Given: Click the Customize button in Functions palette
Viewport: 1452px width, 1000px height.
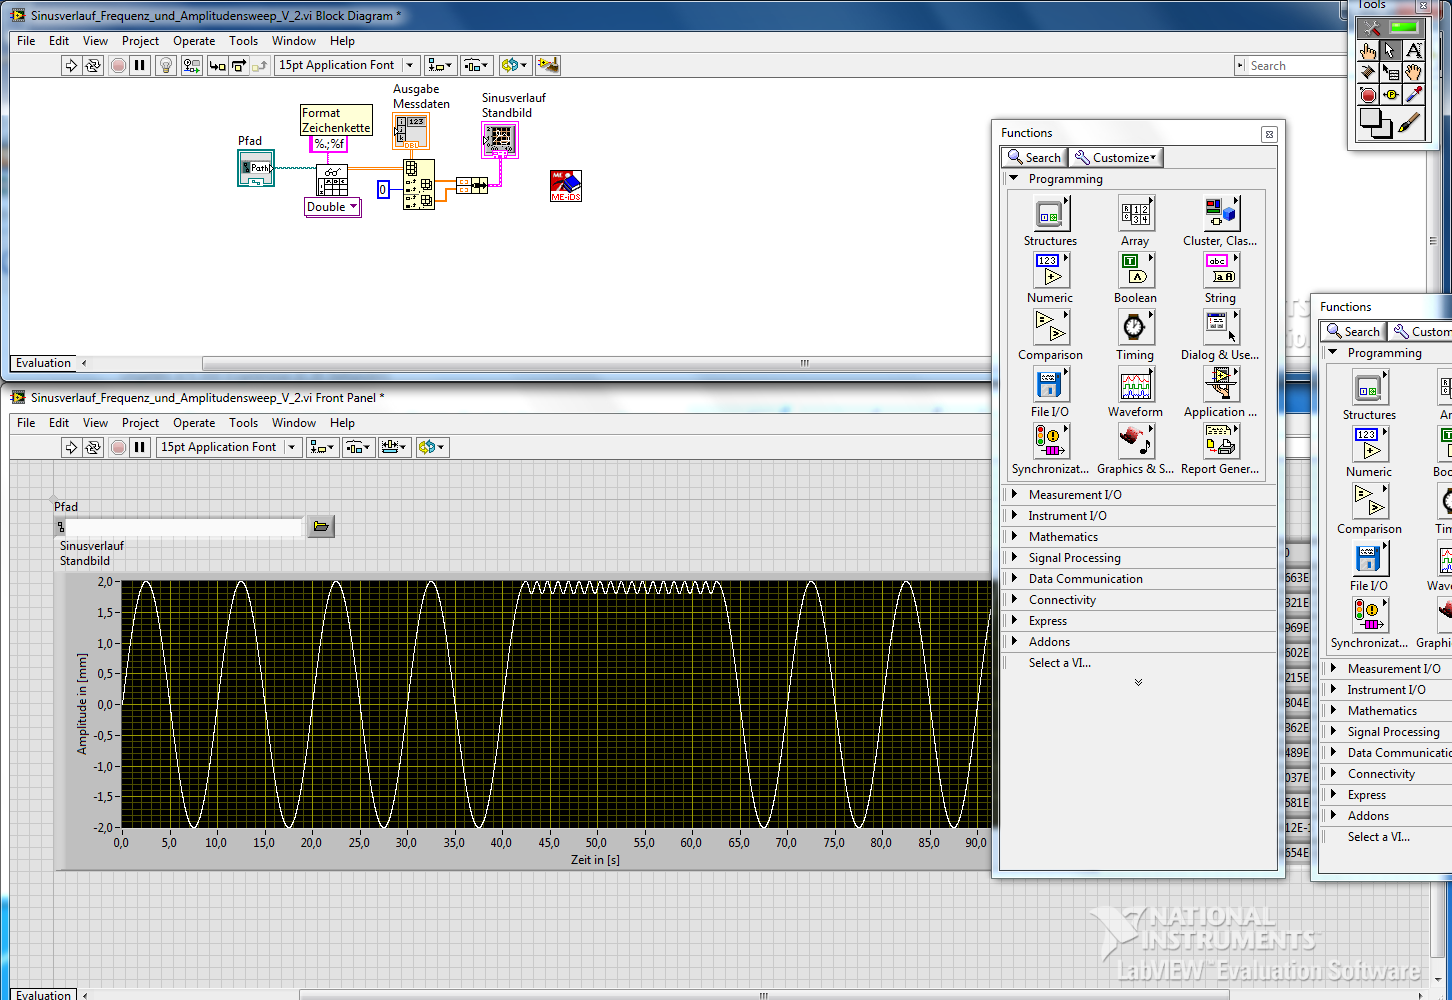Looking at the screenshot, I should click(1116, 158).
